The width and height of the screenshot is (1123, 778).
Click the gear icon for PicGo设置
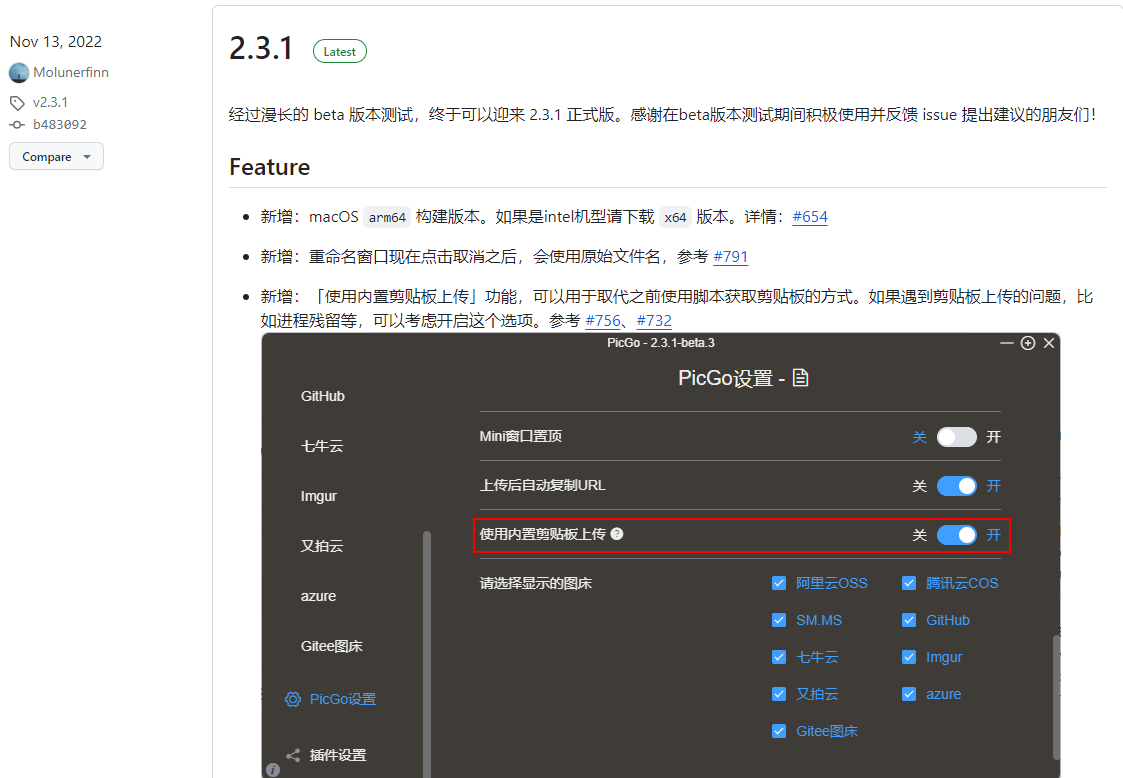pyautogui.click(x=293, y=699)
